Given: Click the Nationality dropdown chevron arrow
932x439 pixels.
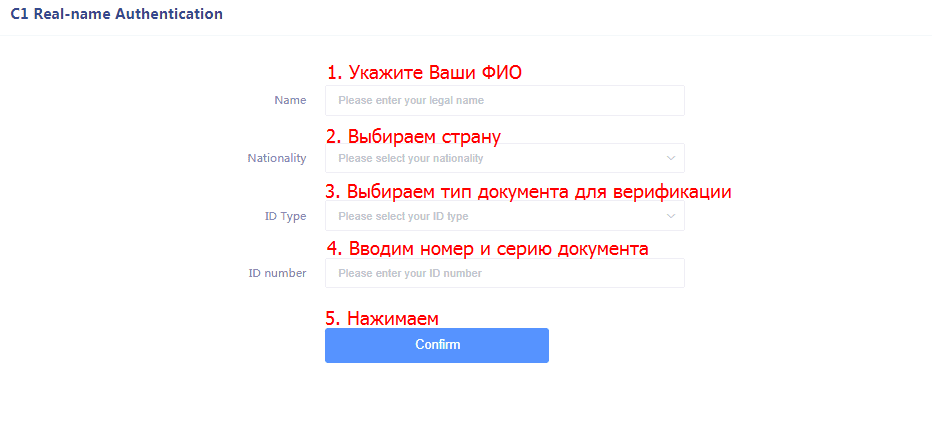Looking at the screenshot, I should coord(670,158).
